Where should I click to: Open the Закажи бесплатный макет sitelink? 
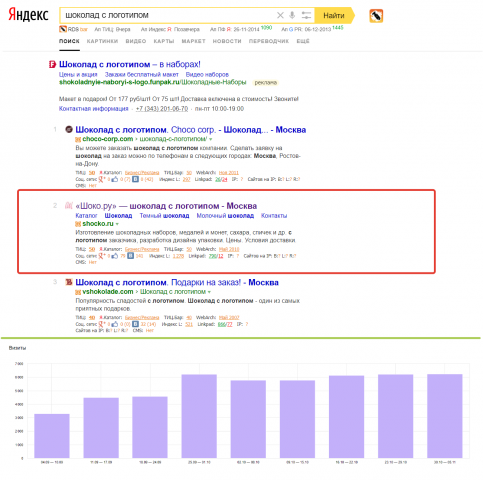tap(142, 74)
